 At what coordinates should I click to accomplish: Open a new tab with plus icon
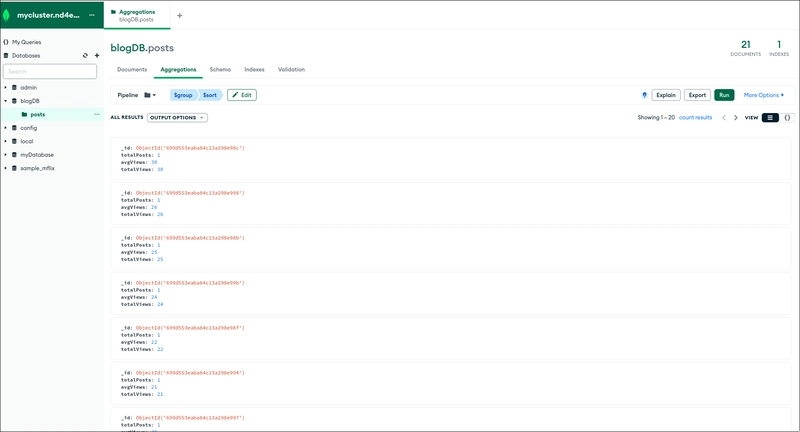point(180,15)
